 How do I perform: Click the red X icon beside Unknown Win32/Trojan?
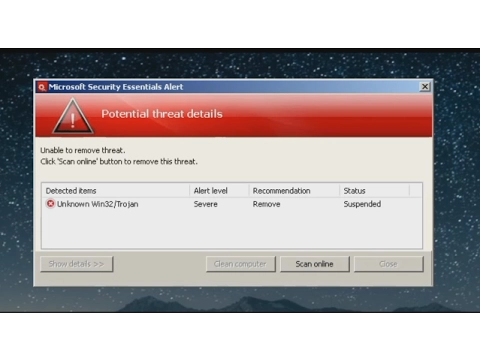click(50, 204)
